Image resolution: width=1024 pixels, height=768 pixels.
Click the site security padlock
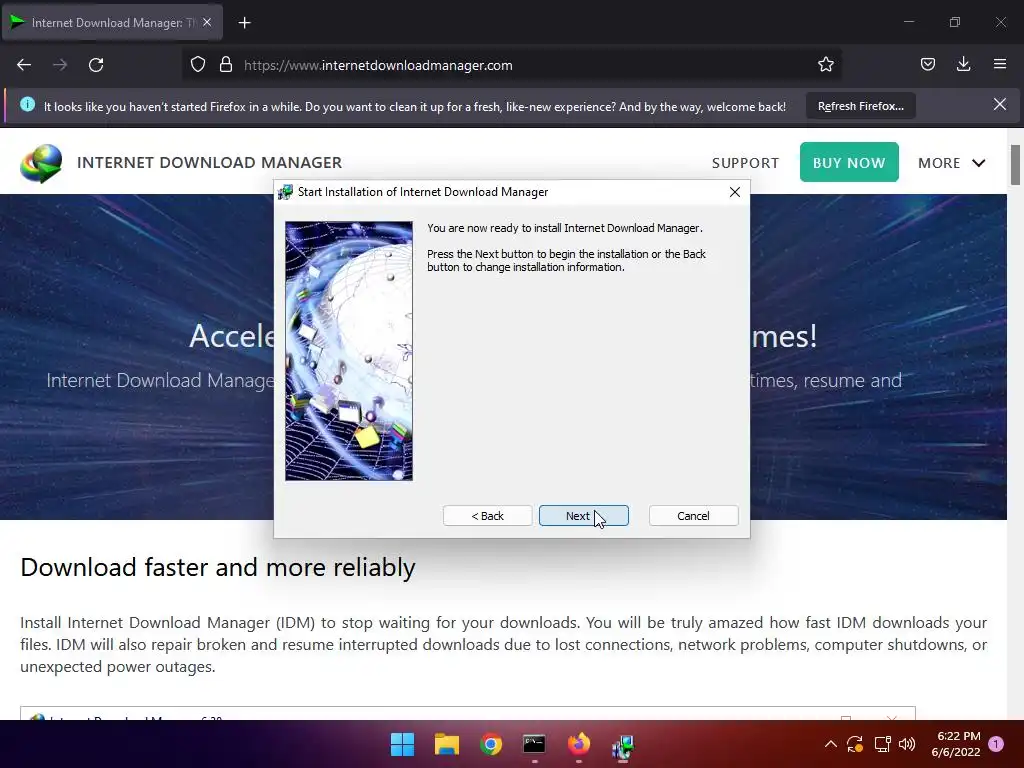[226, 65]
